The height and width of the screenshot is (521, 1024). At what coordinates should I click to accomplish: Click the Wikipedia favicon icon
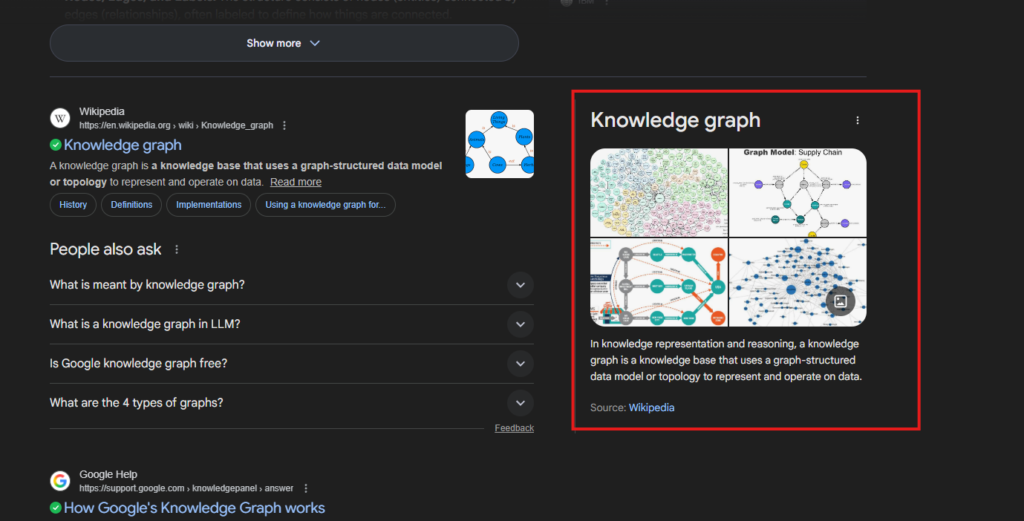[x=60, y=118]
